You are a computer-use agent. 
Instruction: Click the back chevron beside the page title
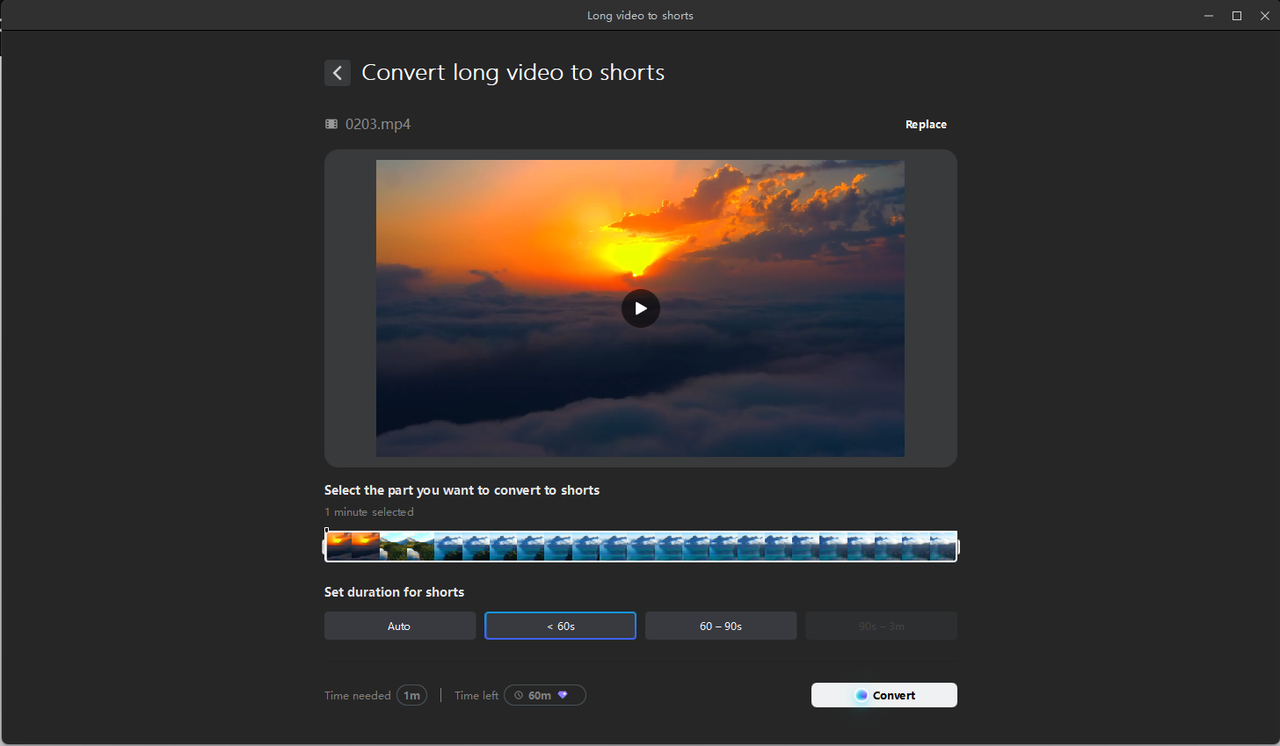[337, 72]
